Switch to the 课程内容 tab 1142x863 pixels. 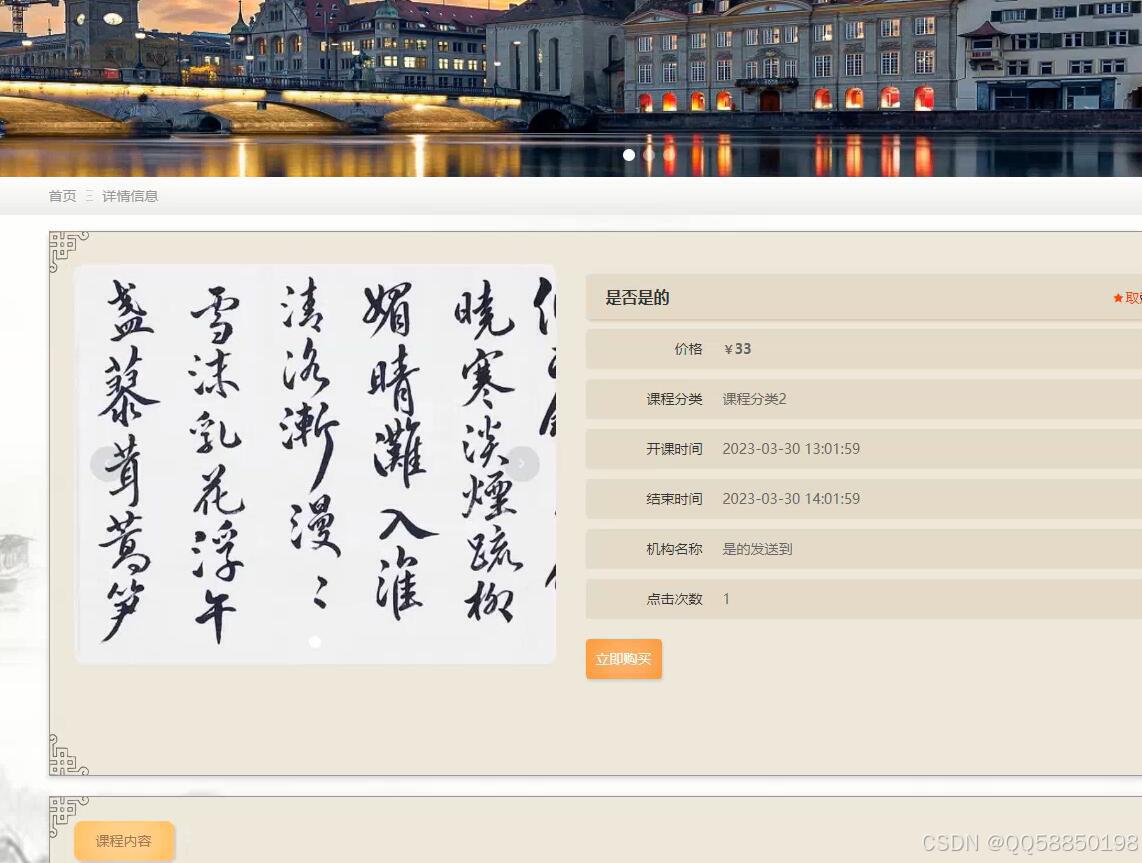[x=123, y=841]
